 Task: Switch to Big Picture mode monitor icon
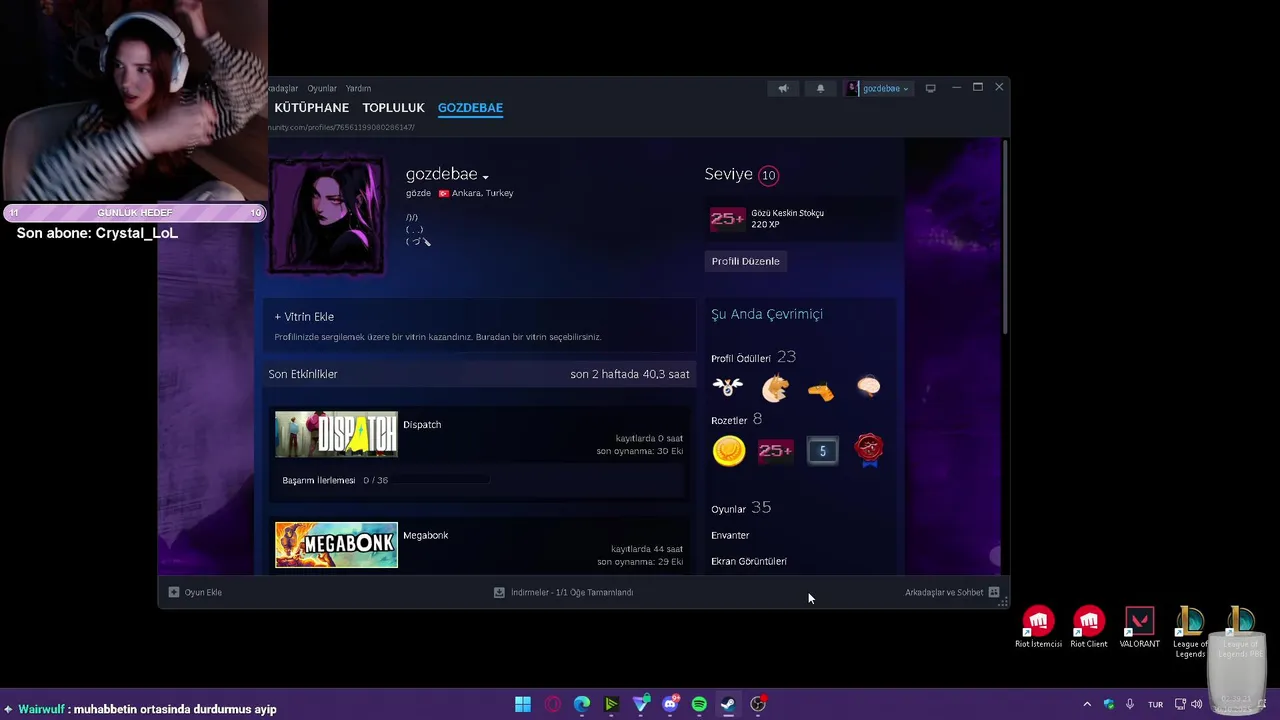tap(930, 88)
